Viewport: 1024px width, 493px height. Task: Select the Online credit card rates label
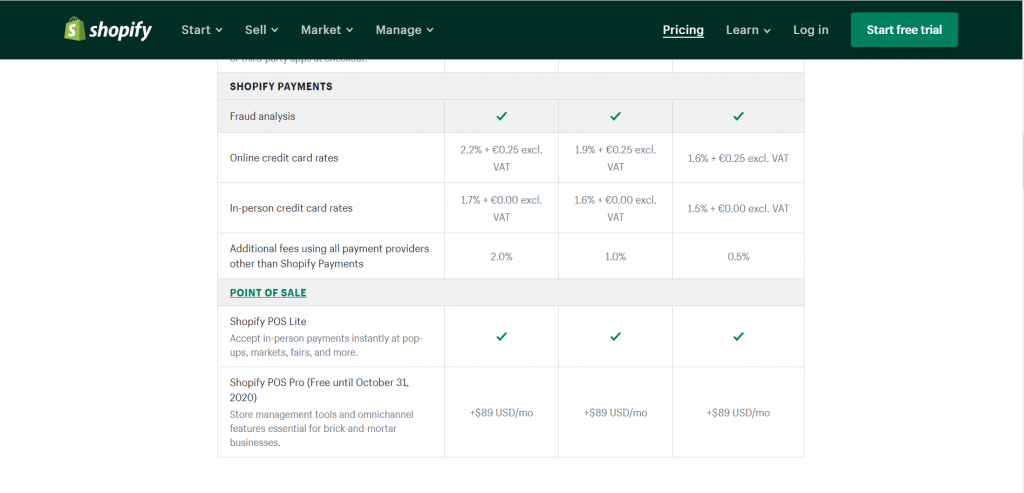point(284,158)
